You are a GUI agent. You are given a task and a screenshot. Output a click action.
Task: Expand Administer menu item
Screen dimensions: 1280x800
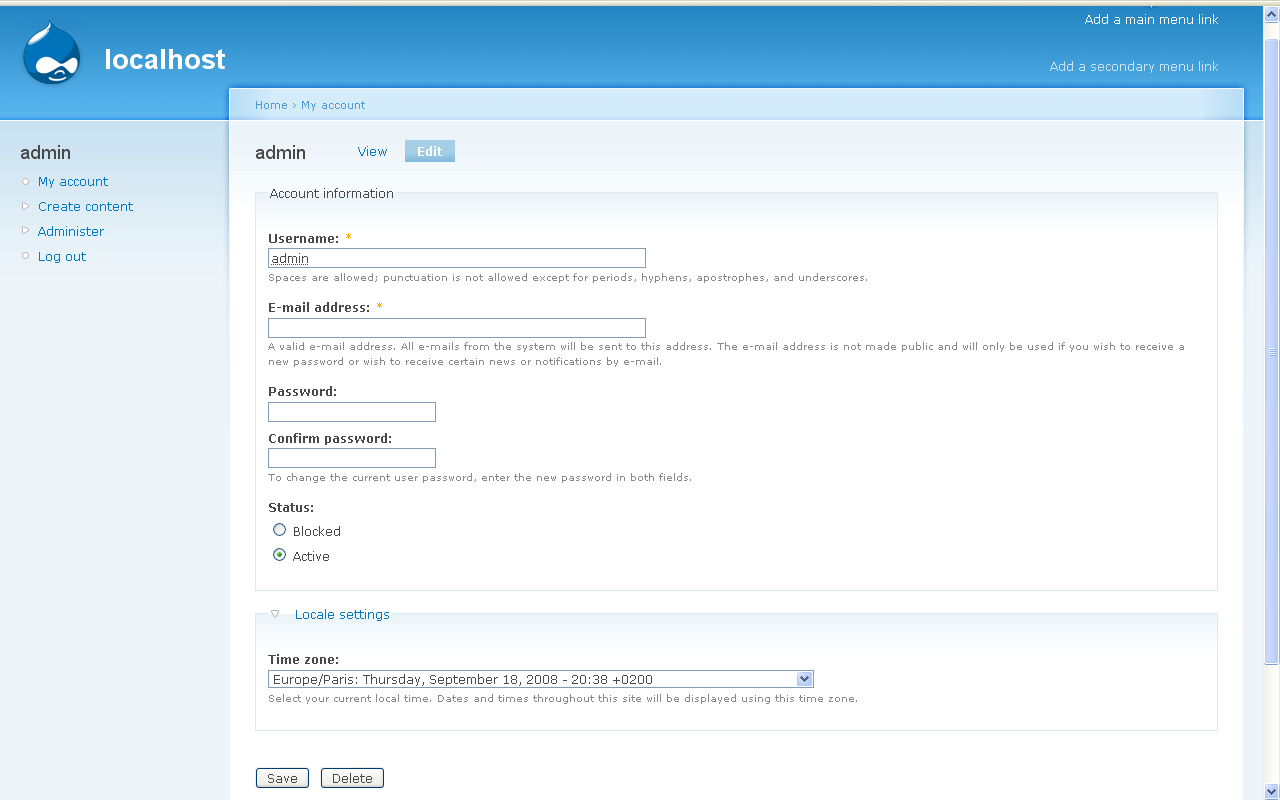click(71, 231)
